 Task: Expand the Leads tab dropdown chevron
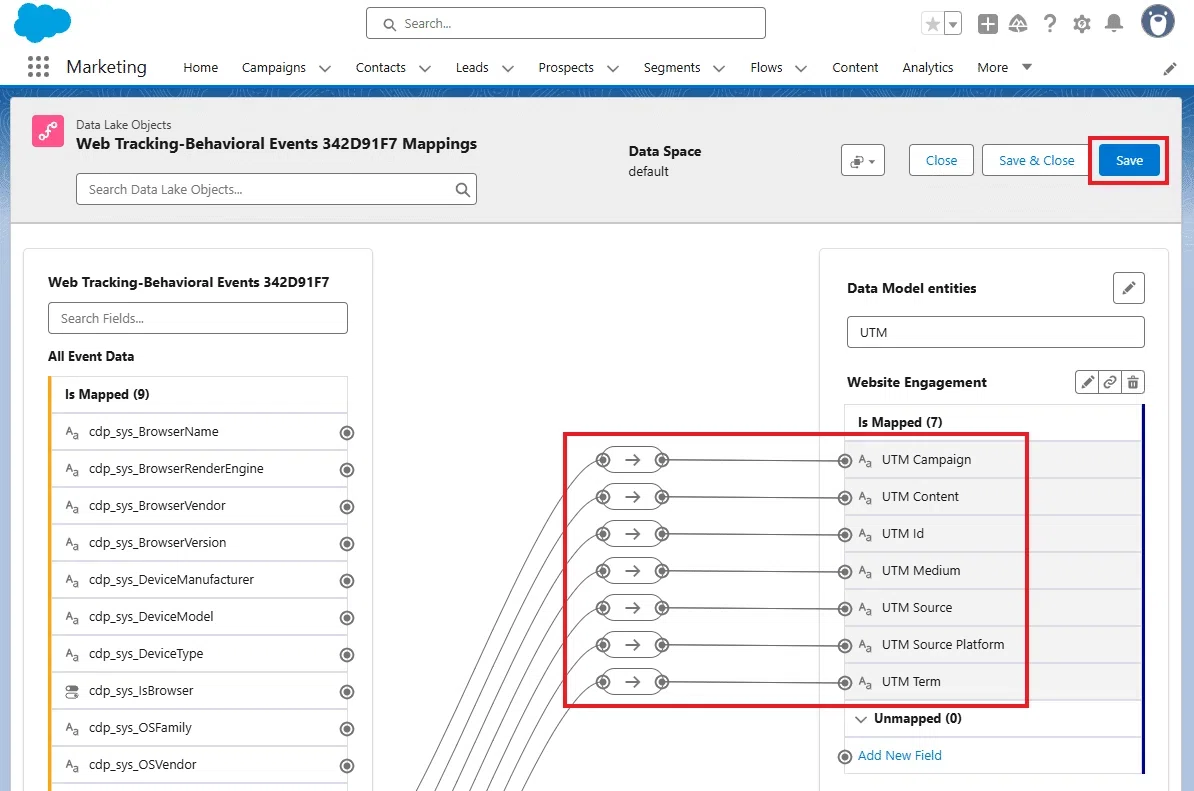[x=508, y=69]
